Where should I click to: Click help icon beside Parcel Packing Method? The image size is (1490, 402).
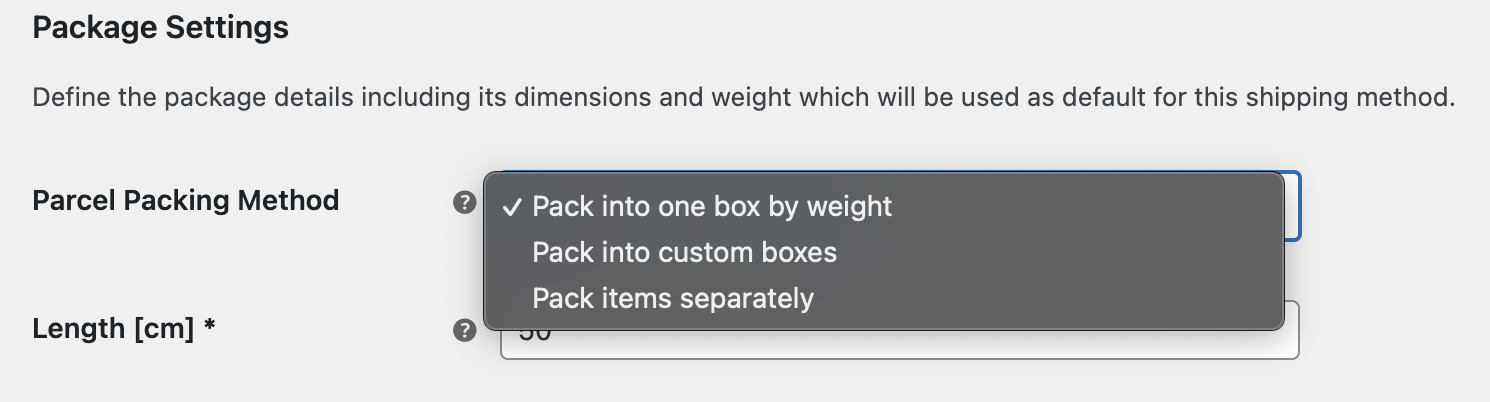pyautogui.click(x=464, y=203)
